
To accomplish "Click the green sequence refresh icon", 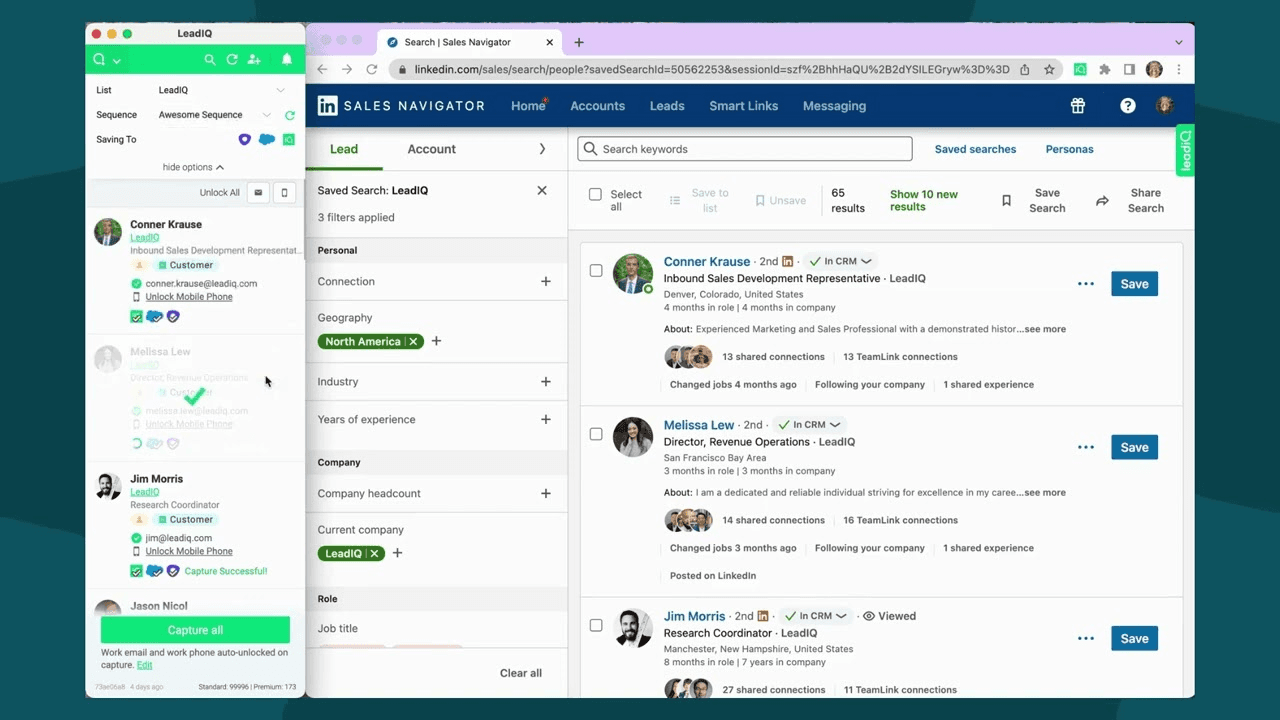I will (x=290, y=115).
